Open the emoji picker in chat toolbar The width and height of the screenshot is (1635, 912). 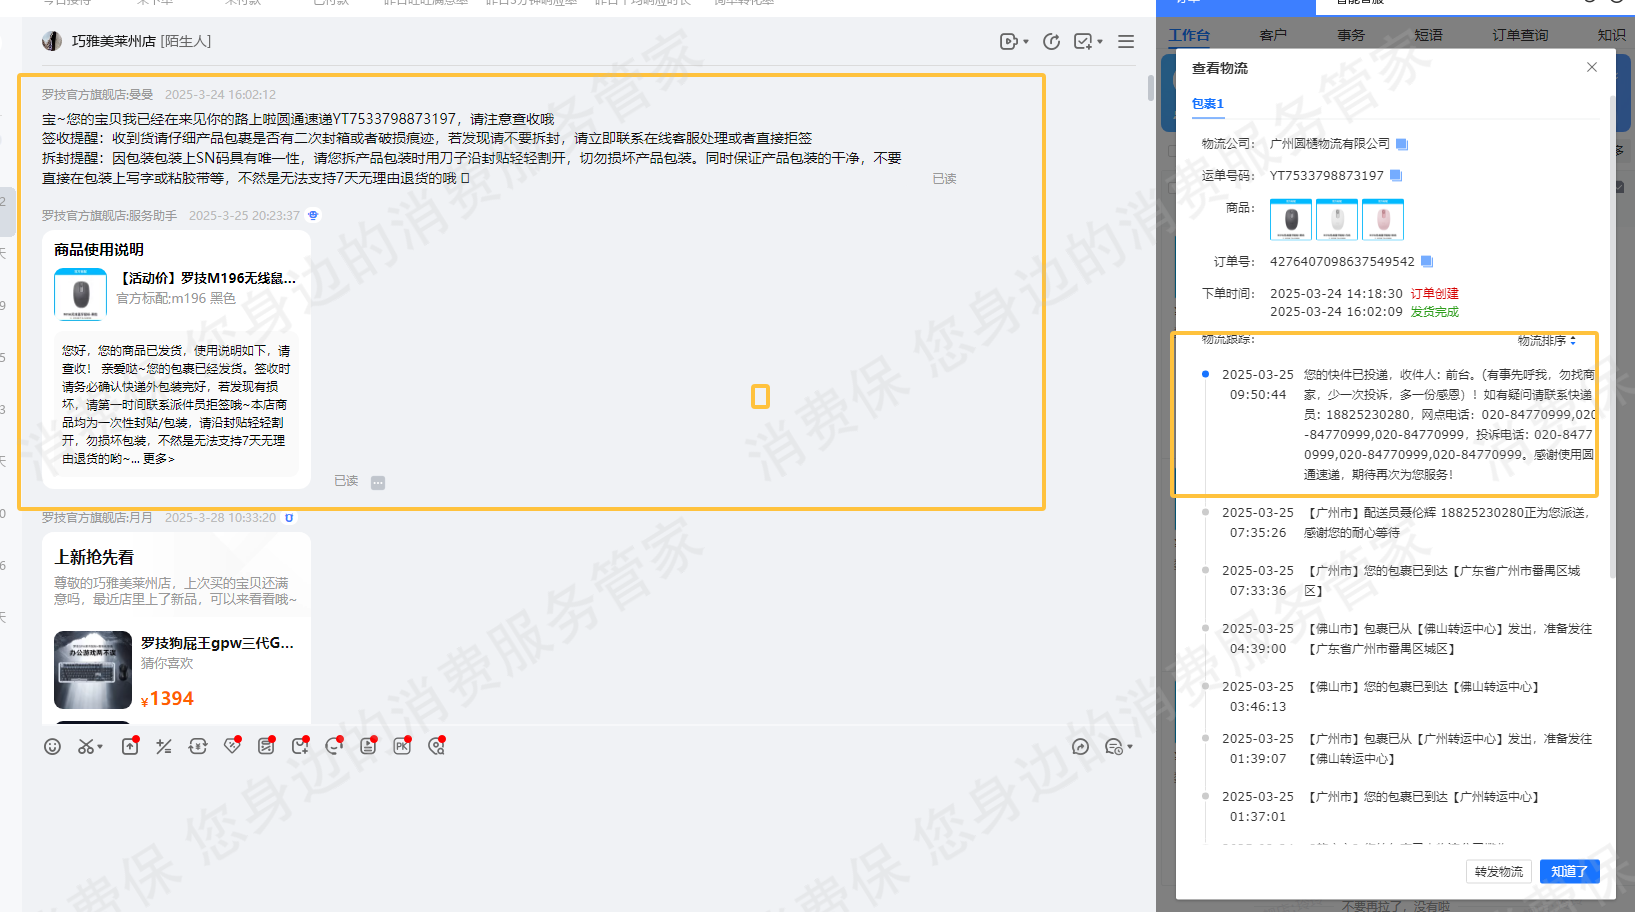click(x=53, y=746)
